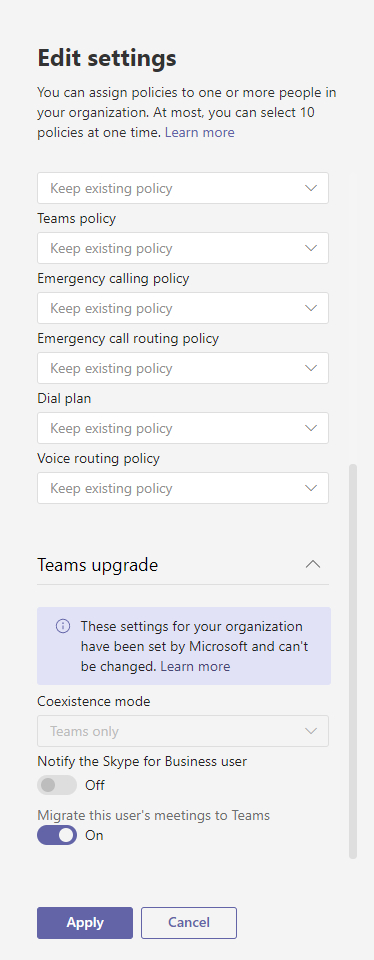374x960 pixels.
Task: Collapse the Teams upgrade section chevron
Action: (x=313, y=564)
